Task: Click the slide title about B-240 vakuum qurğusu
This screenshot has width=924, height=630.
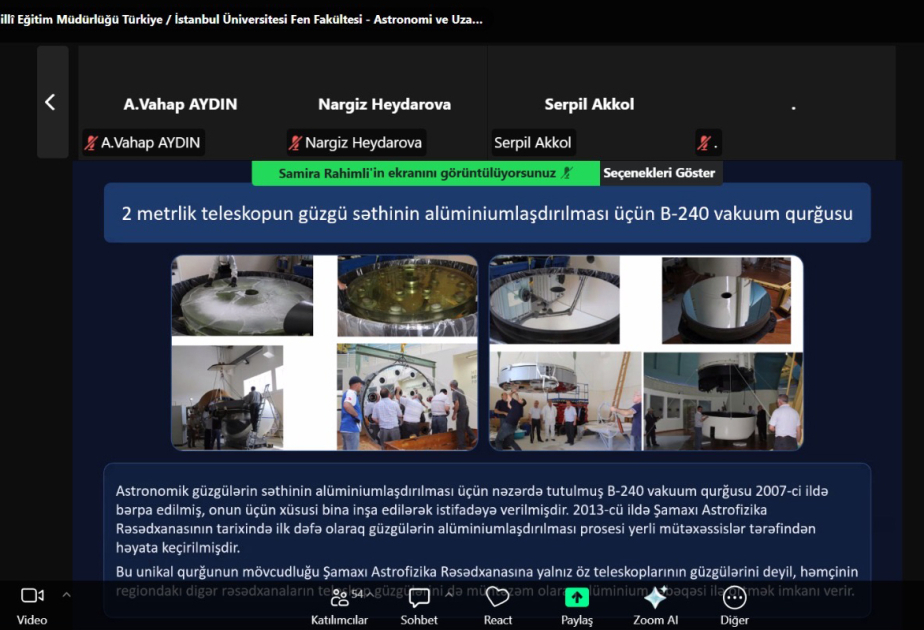Action: pyautogui.click(x=487, y=213)
